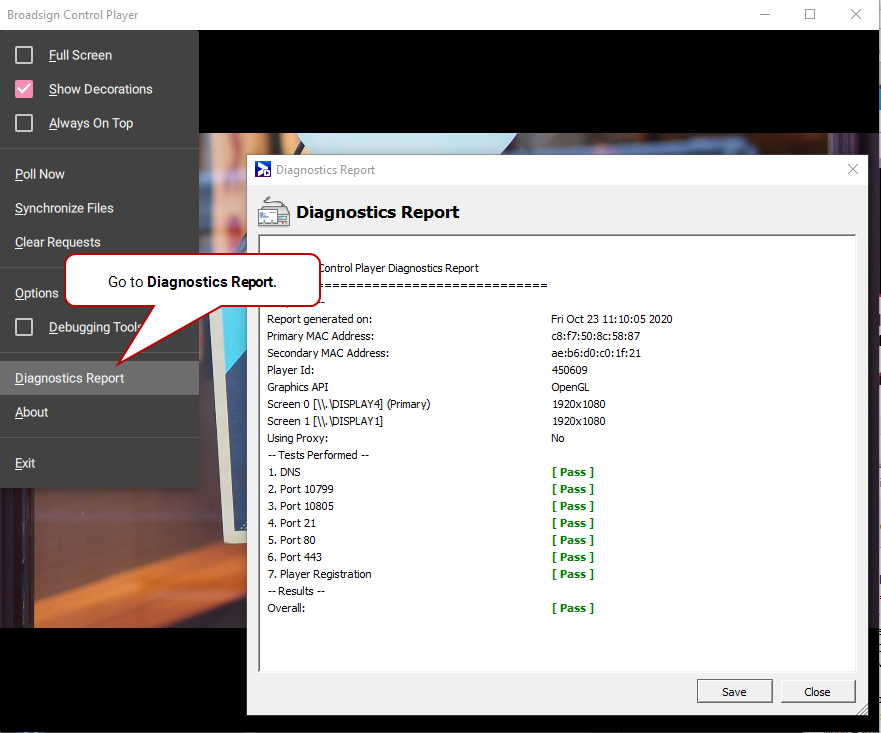Click the Broadsign icon in dialog title bar
Image resolution: width=881 pixels, height=733 pixels.
click(262, 169)
